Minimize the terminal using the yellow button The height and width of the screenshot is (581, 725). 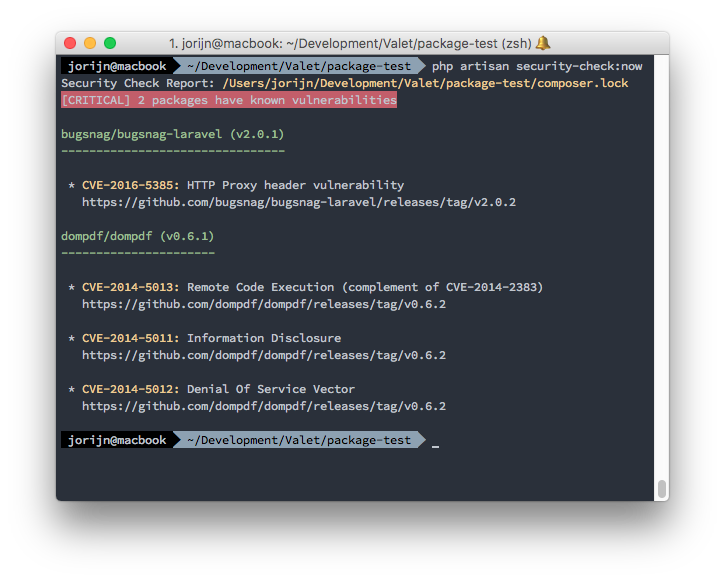[90, 43]
